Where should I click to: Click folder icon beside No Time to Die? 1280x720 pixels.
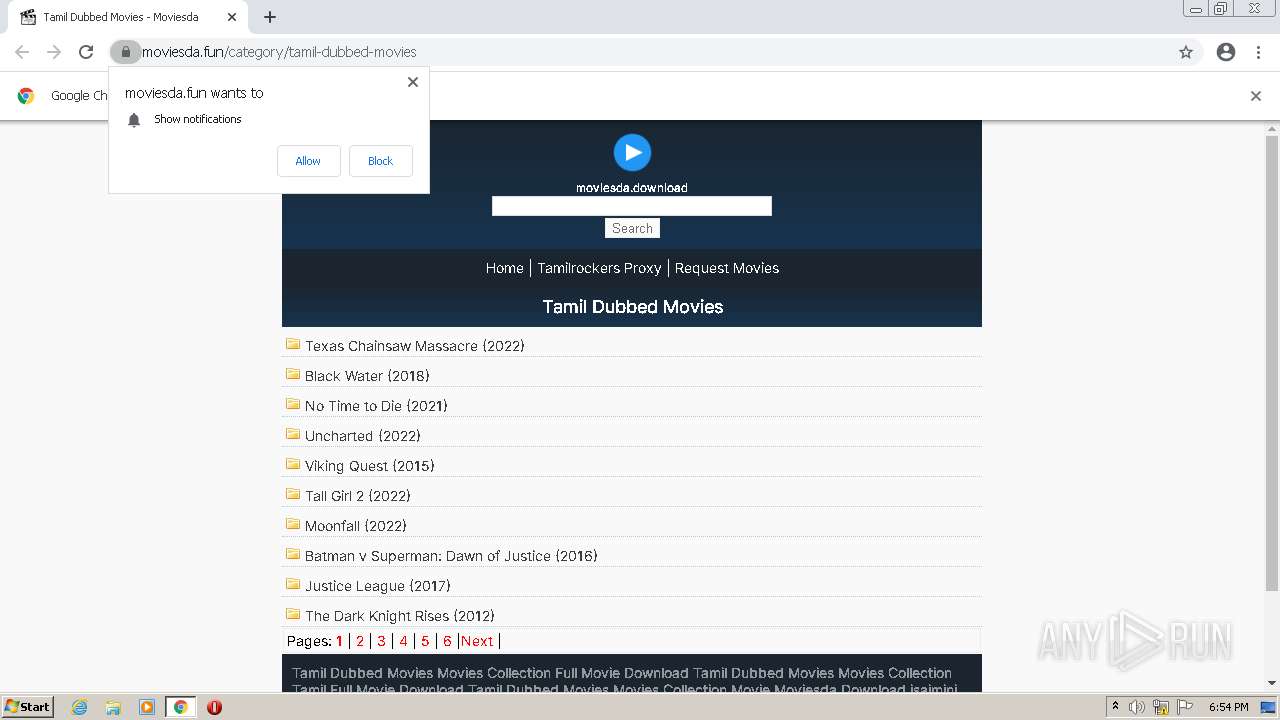click(x=293, y=404)
